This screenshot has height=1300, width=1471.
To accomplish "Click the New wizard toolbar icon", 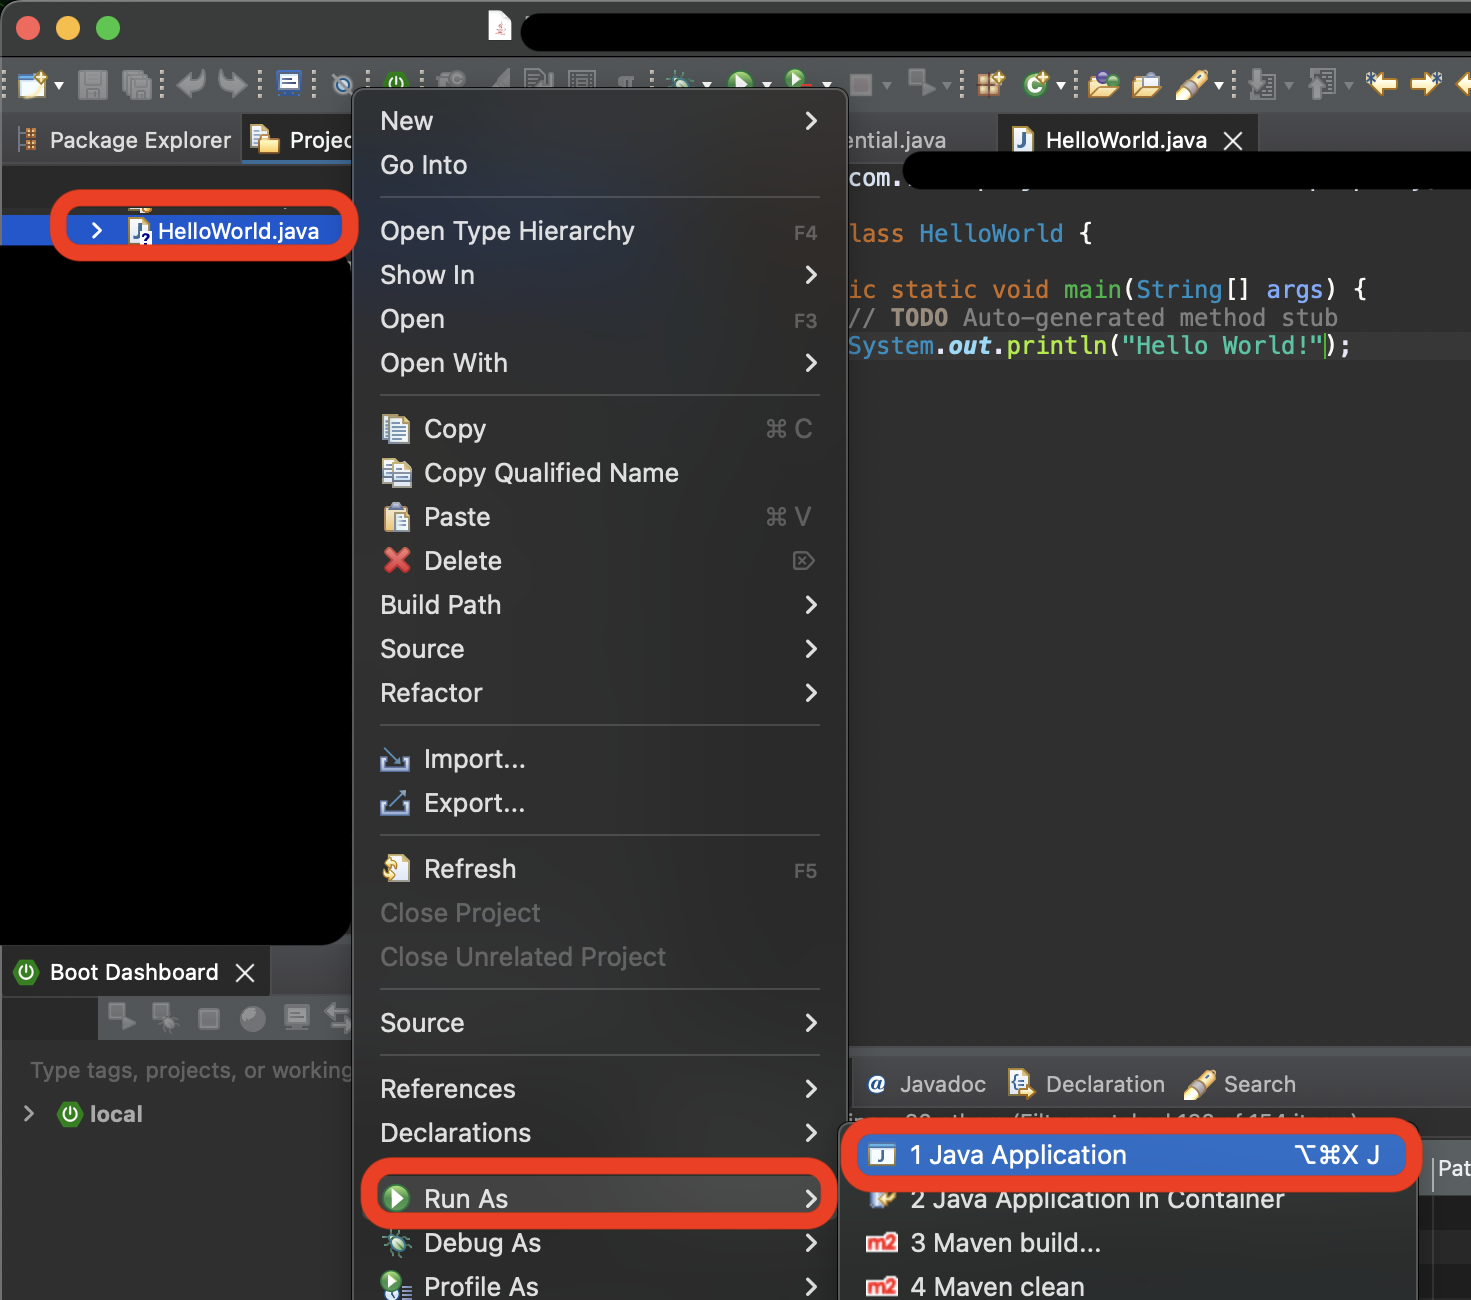I will point(31,85).
